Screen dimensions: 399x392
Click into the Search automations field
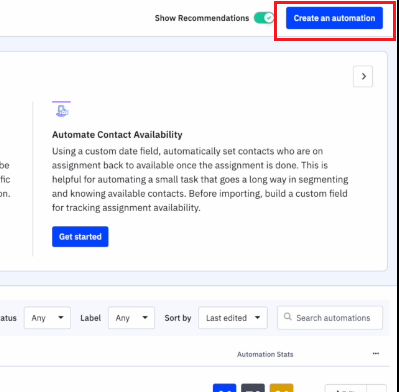330,318
